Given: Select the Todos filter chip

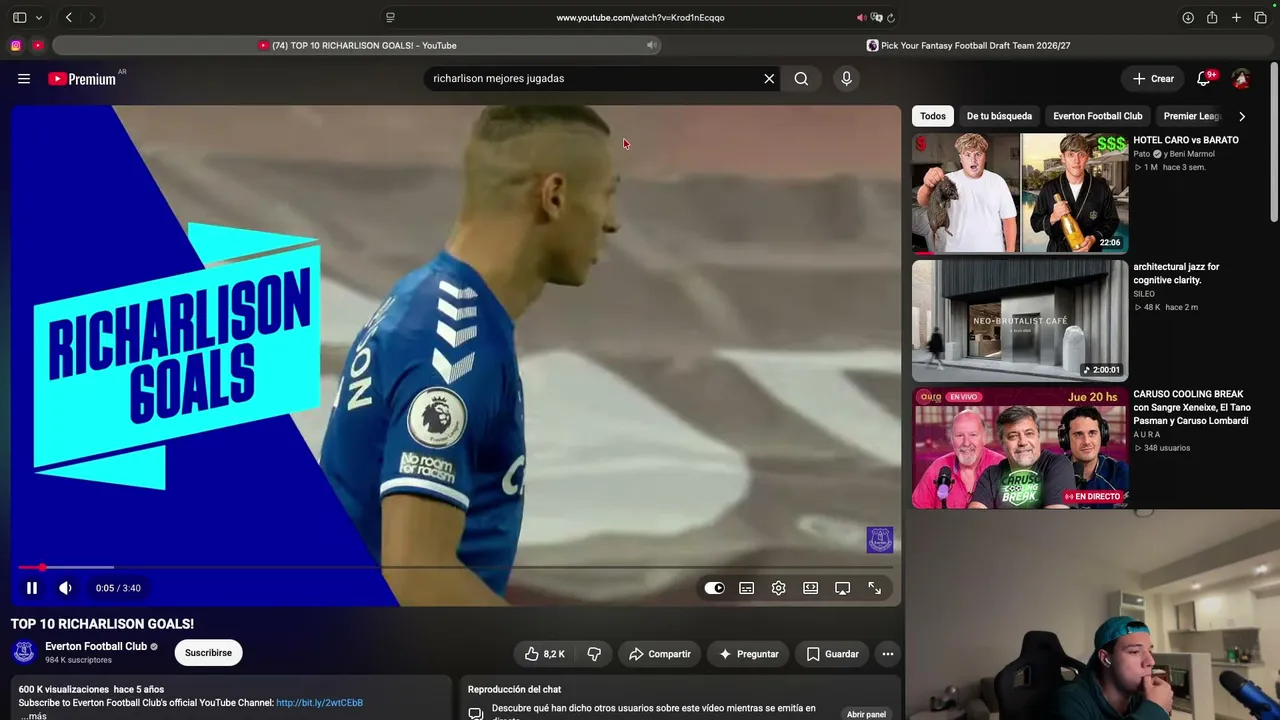Looking at the screenshot, I should pos(933,116).
